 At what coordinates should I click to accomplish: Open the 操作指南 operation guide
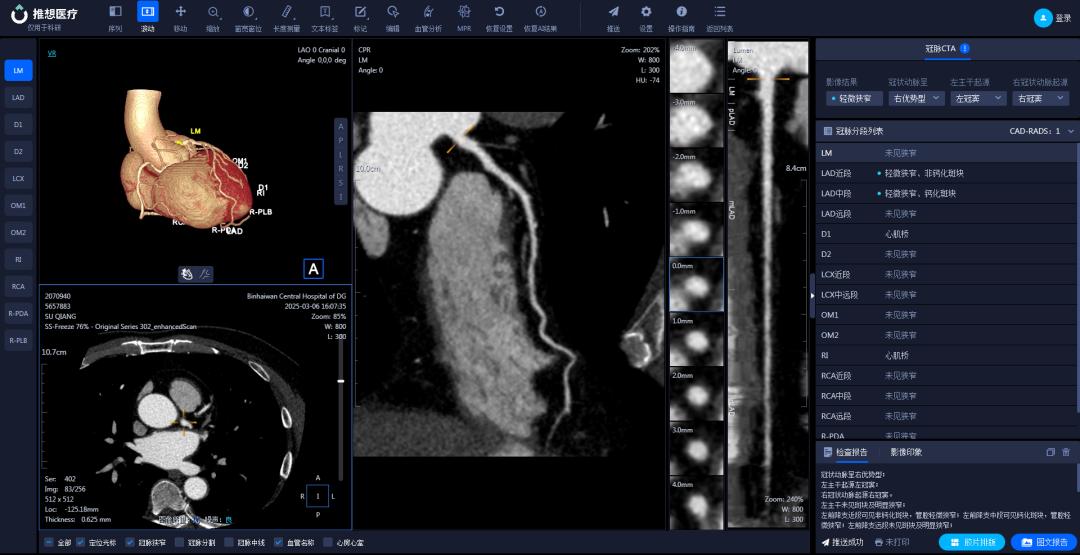tap(682, 12)
